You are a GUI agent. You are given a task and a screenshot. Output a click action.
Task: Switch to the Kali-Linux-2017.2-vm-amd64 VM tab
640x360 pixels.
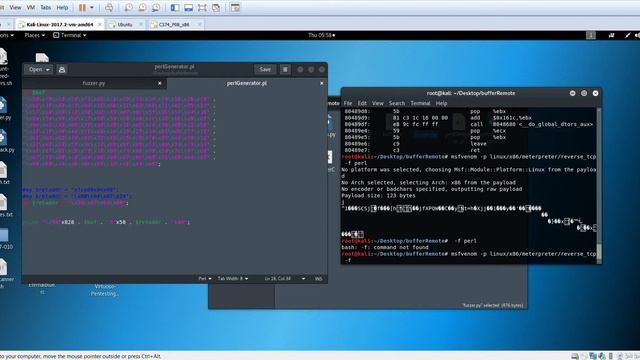click(60, 24)
